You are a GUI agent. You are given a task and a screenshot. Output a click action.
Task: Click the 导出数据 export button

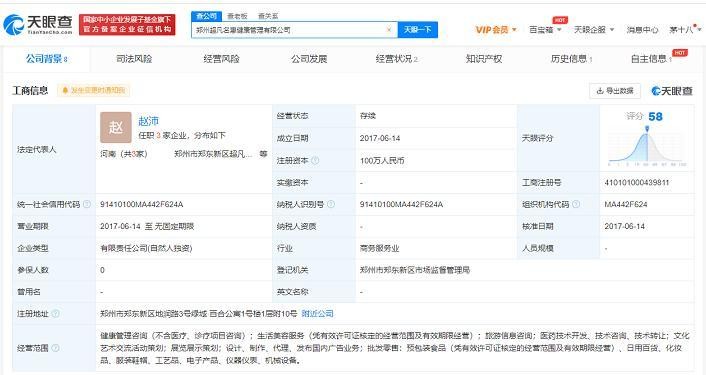(615, 91)
